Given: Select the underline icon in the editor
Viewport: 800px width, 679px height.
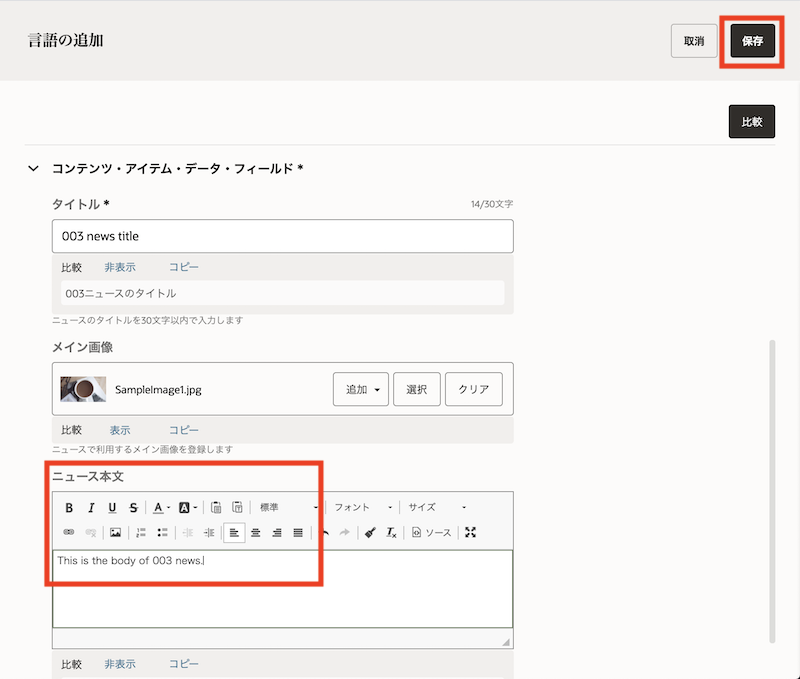Looking at the screenshot, I should [x=112, y=507].
